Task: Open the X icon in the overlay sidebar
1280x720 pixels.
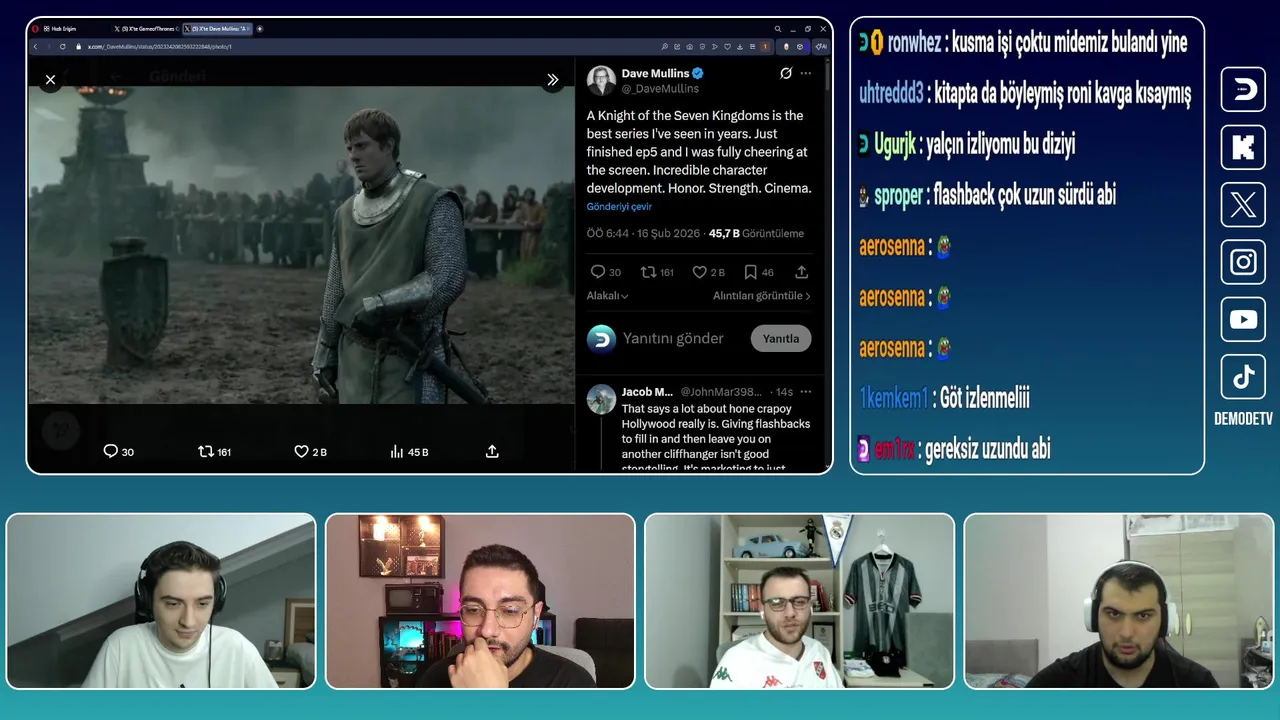Action: coord(1243,205)
